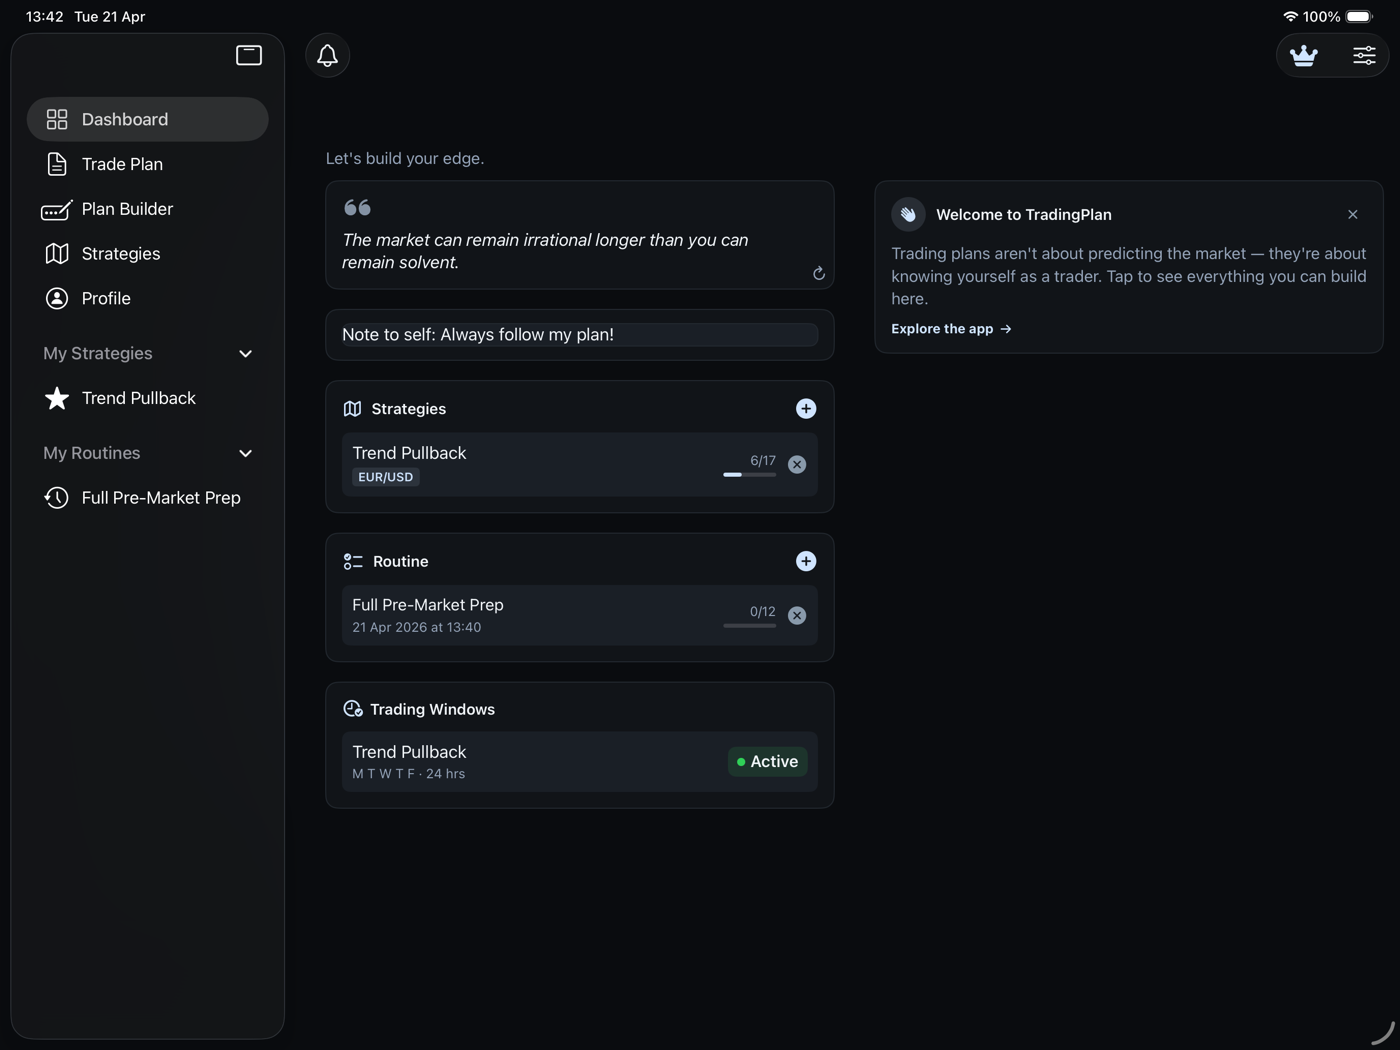Click the Trading Windows clock icon
The image size is (1400, 1050).
click(x=352, y=709)
